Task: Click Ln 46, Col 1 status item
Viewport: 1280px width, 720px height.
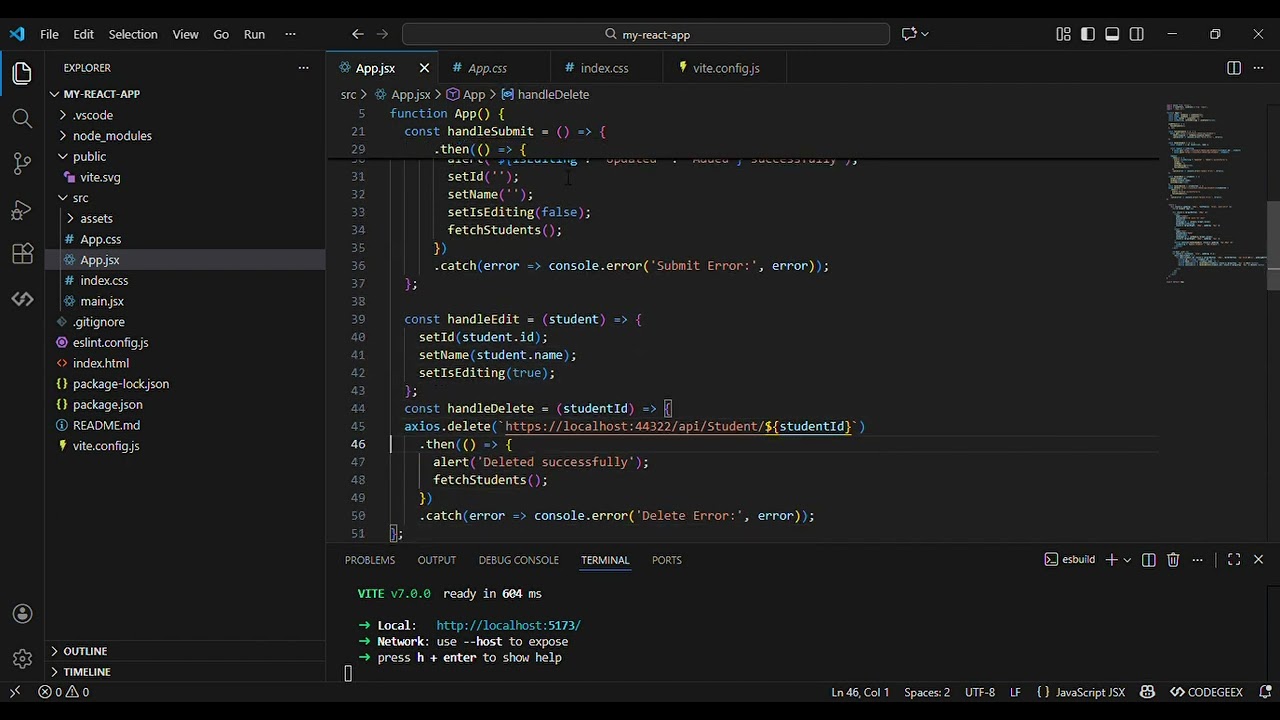Action: [x=860, y=692]
